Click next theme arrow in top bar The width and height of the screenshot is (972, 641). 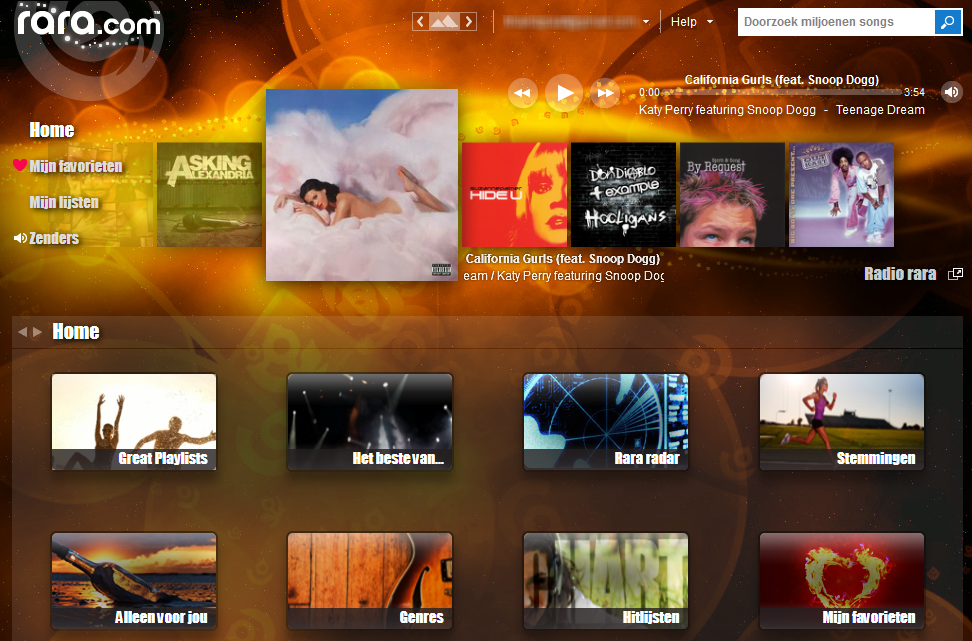(468, 22)
